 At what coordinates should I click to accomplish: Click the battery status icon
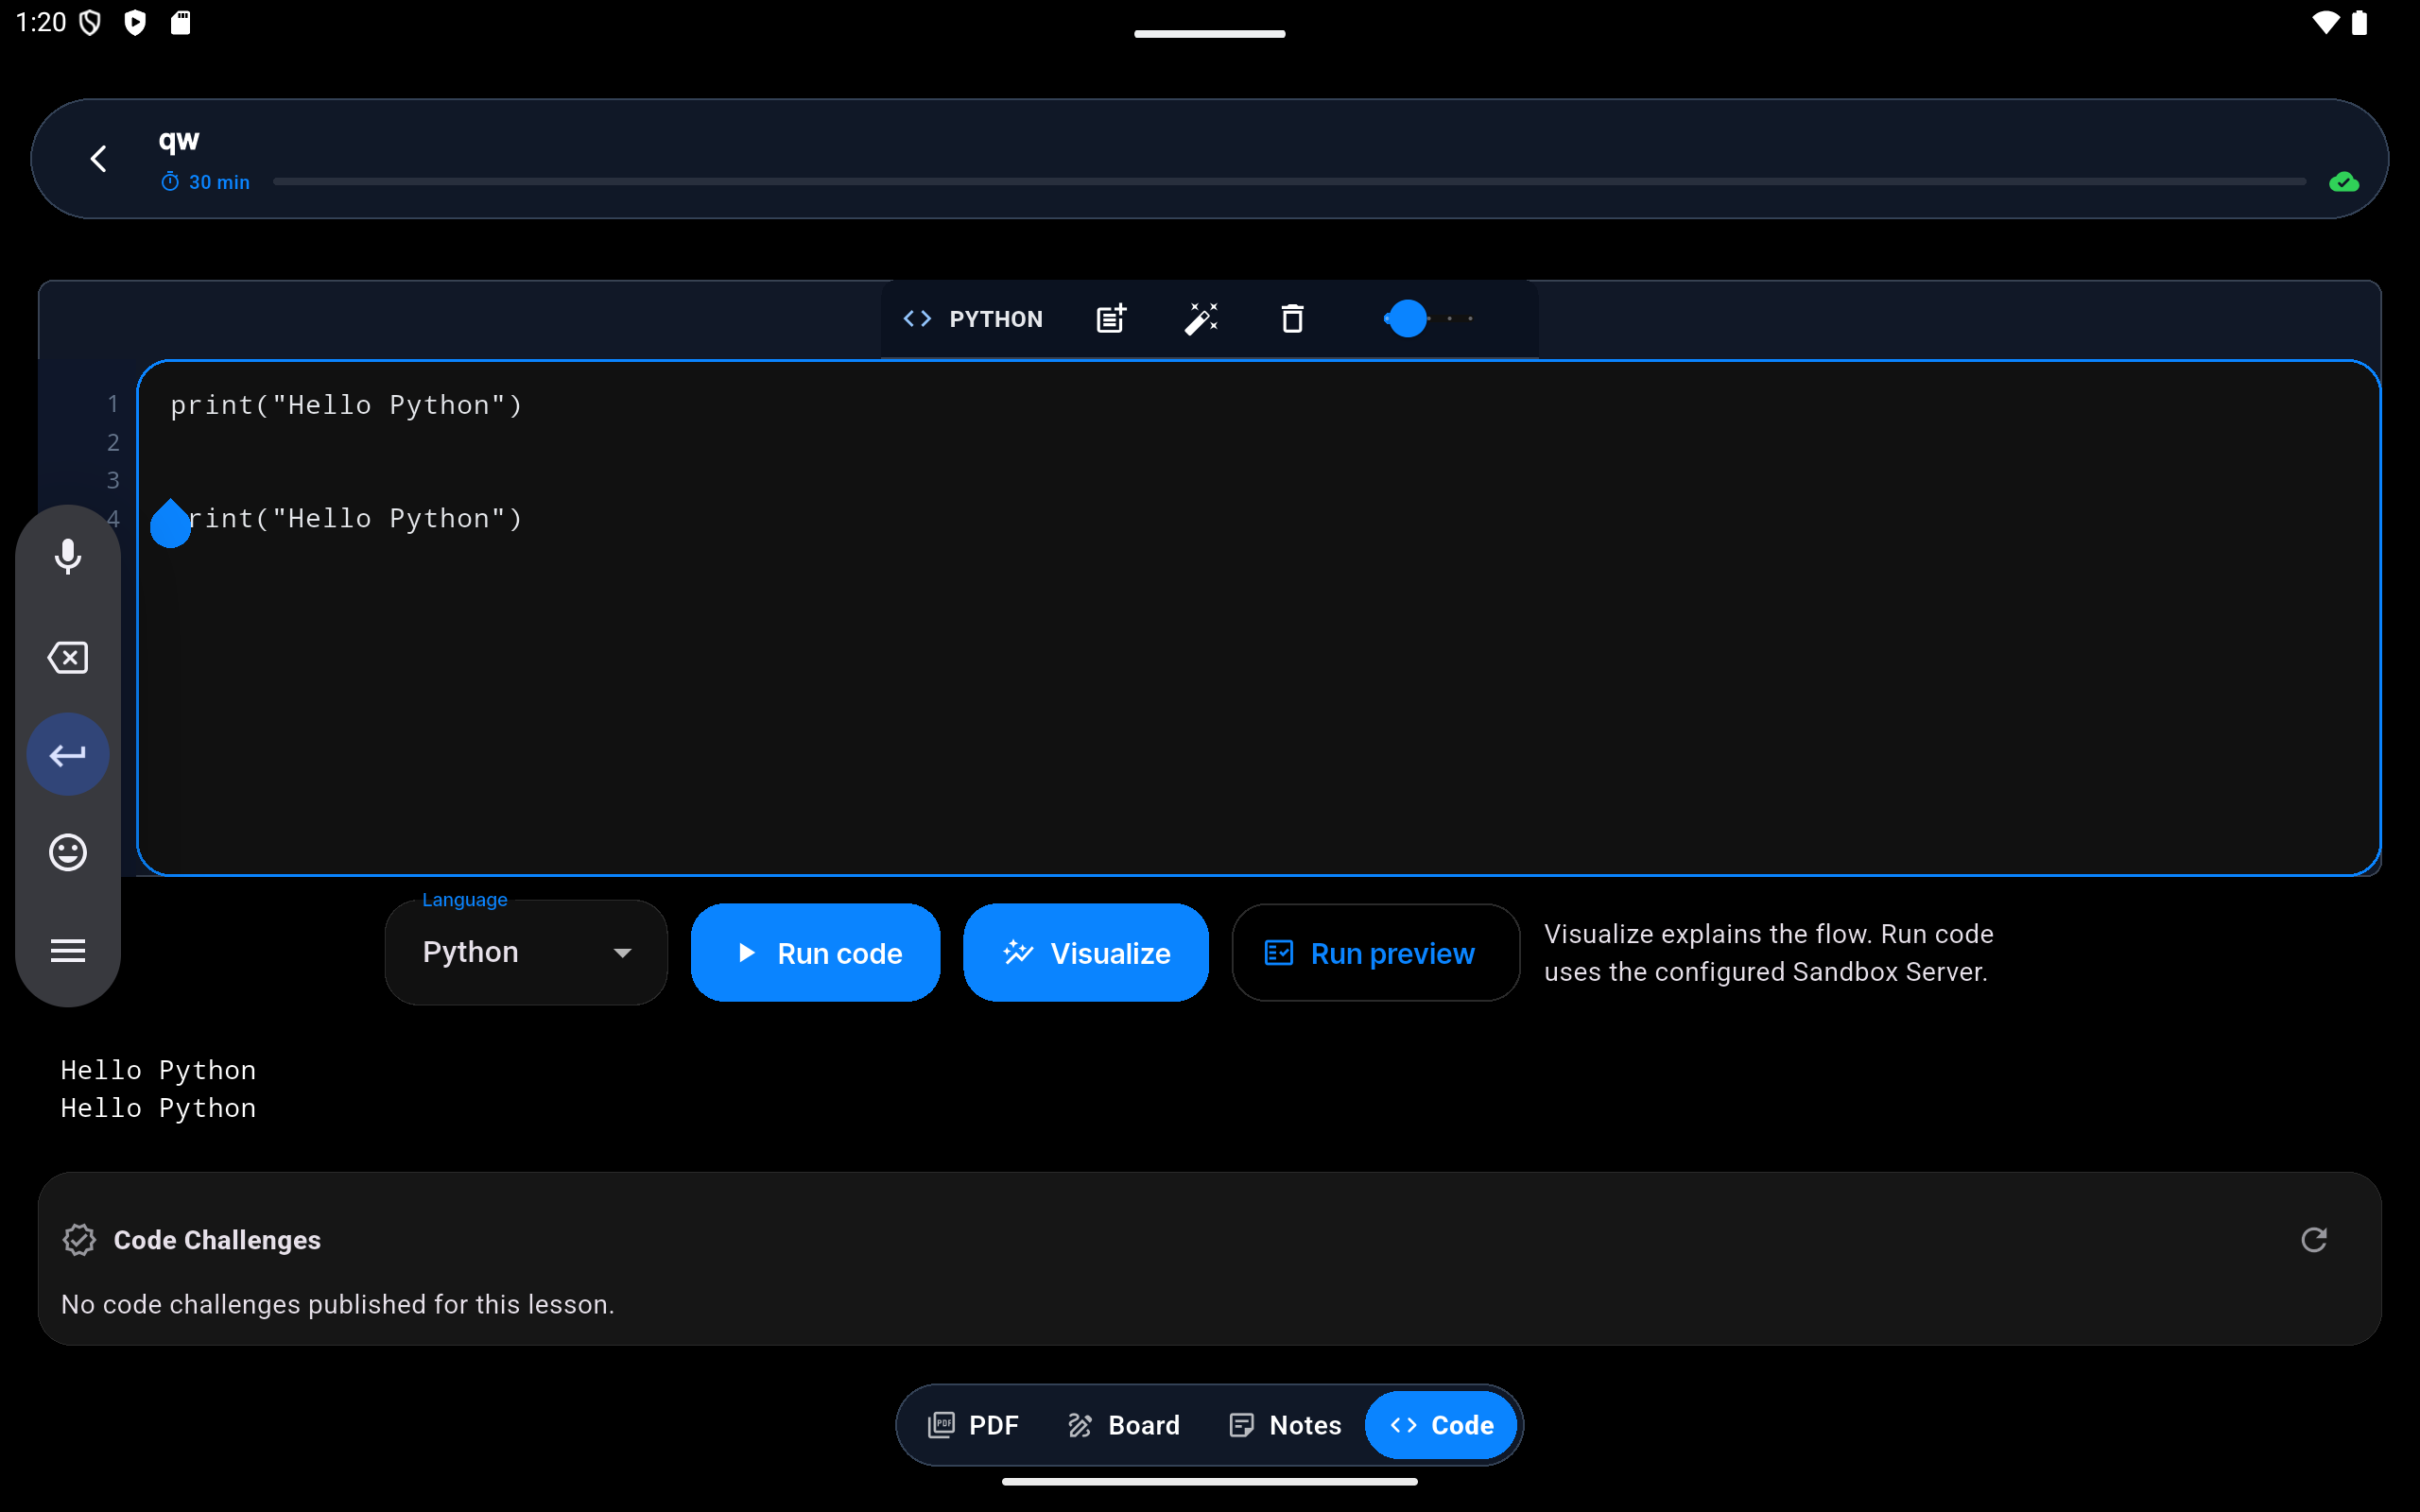click(2359, 22)
